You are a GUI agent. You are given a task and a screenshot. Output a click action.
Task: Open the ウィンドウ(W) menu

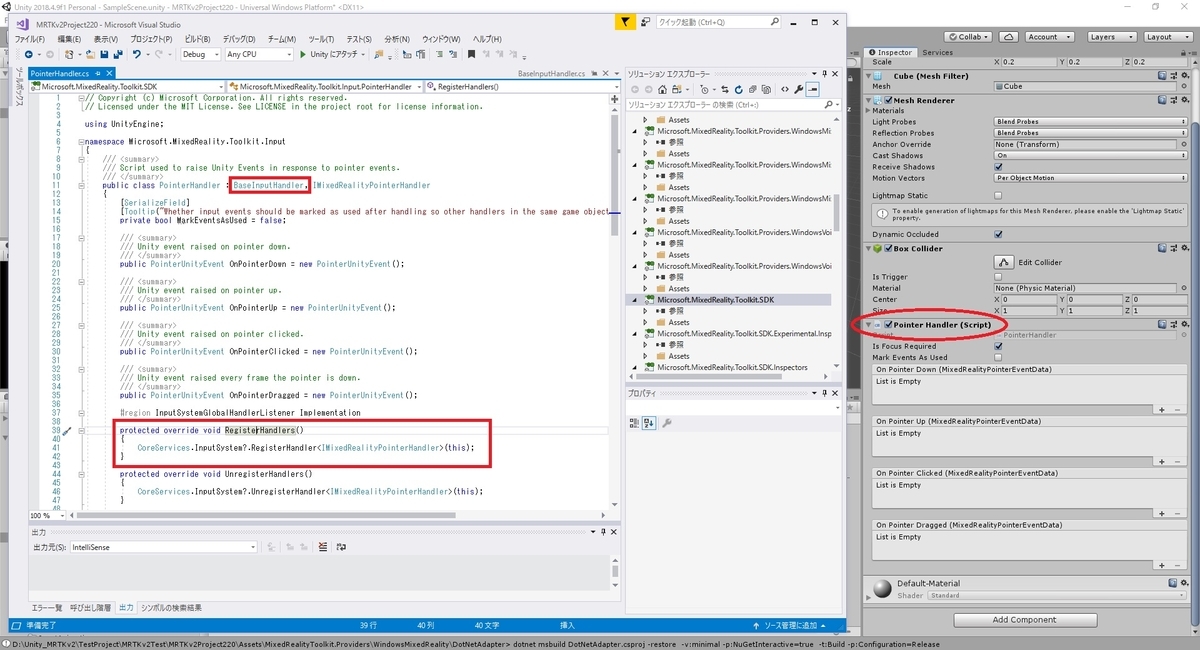click(x=442, y=38)
